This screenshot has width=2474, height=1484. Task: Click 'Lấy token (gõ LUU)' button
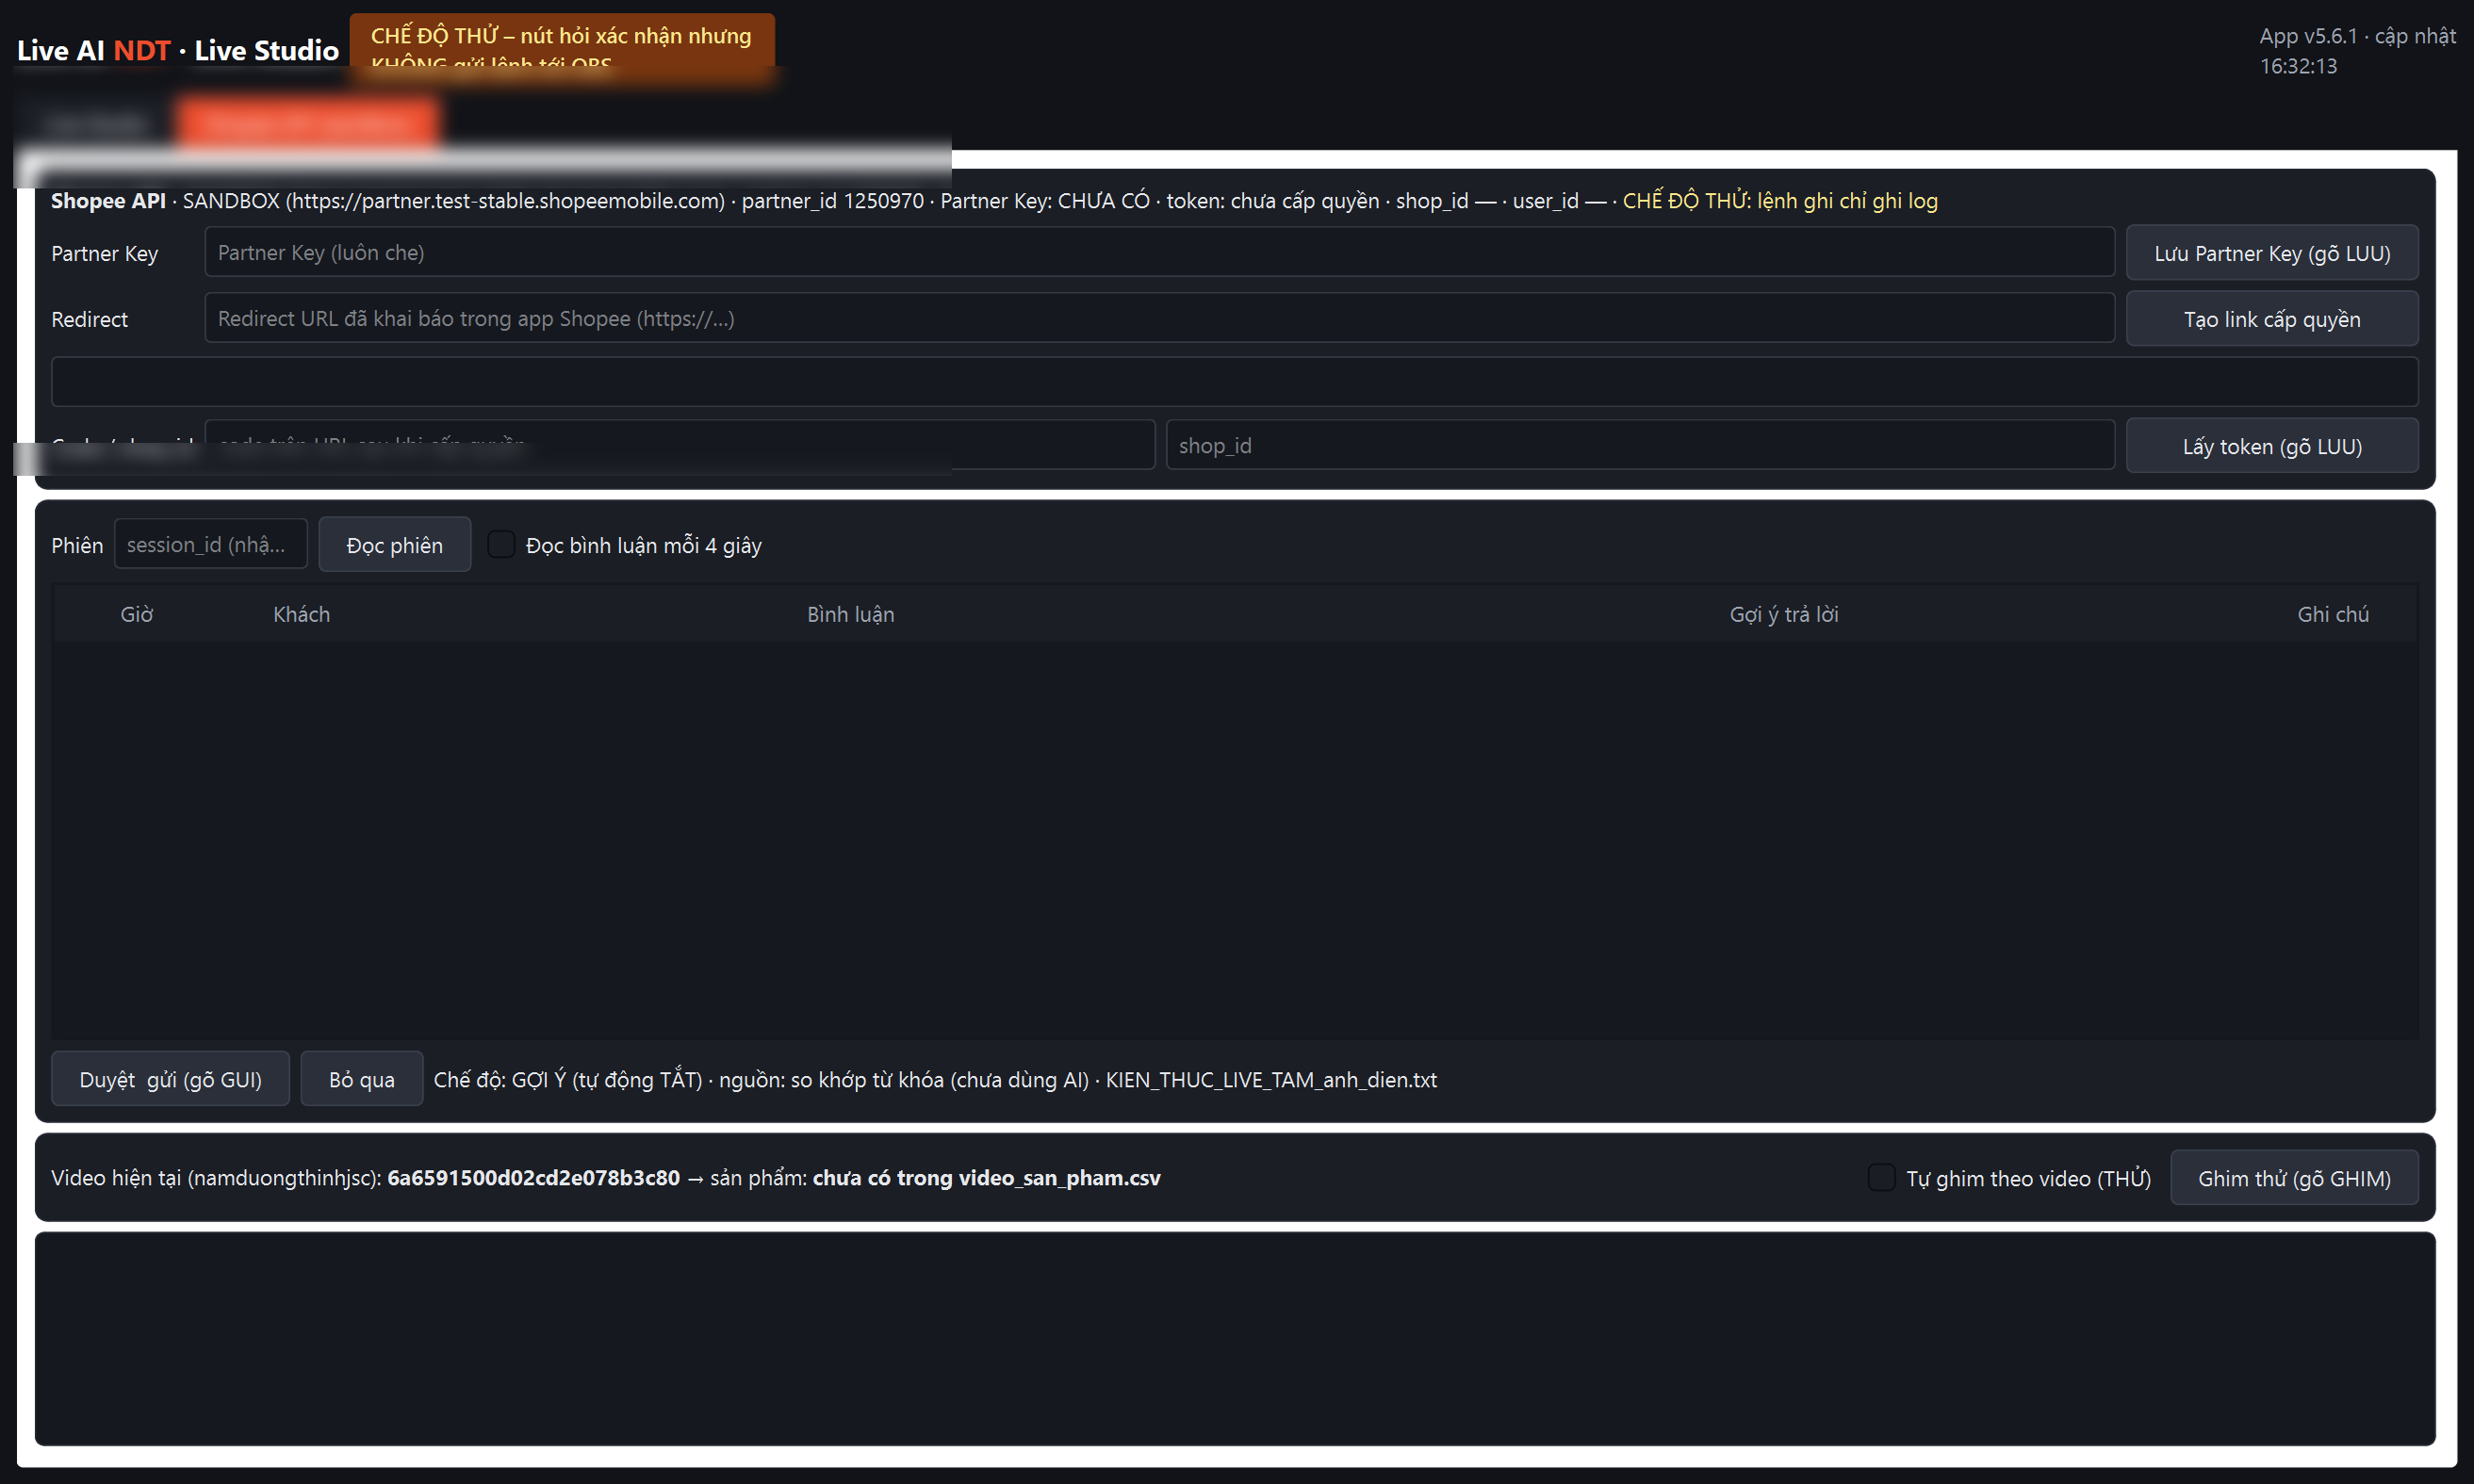(x=2272, y=446)
